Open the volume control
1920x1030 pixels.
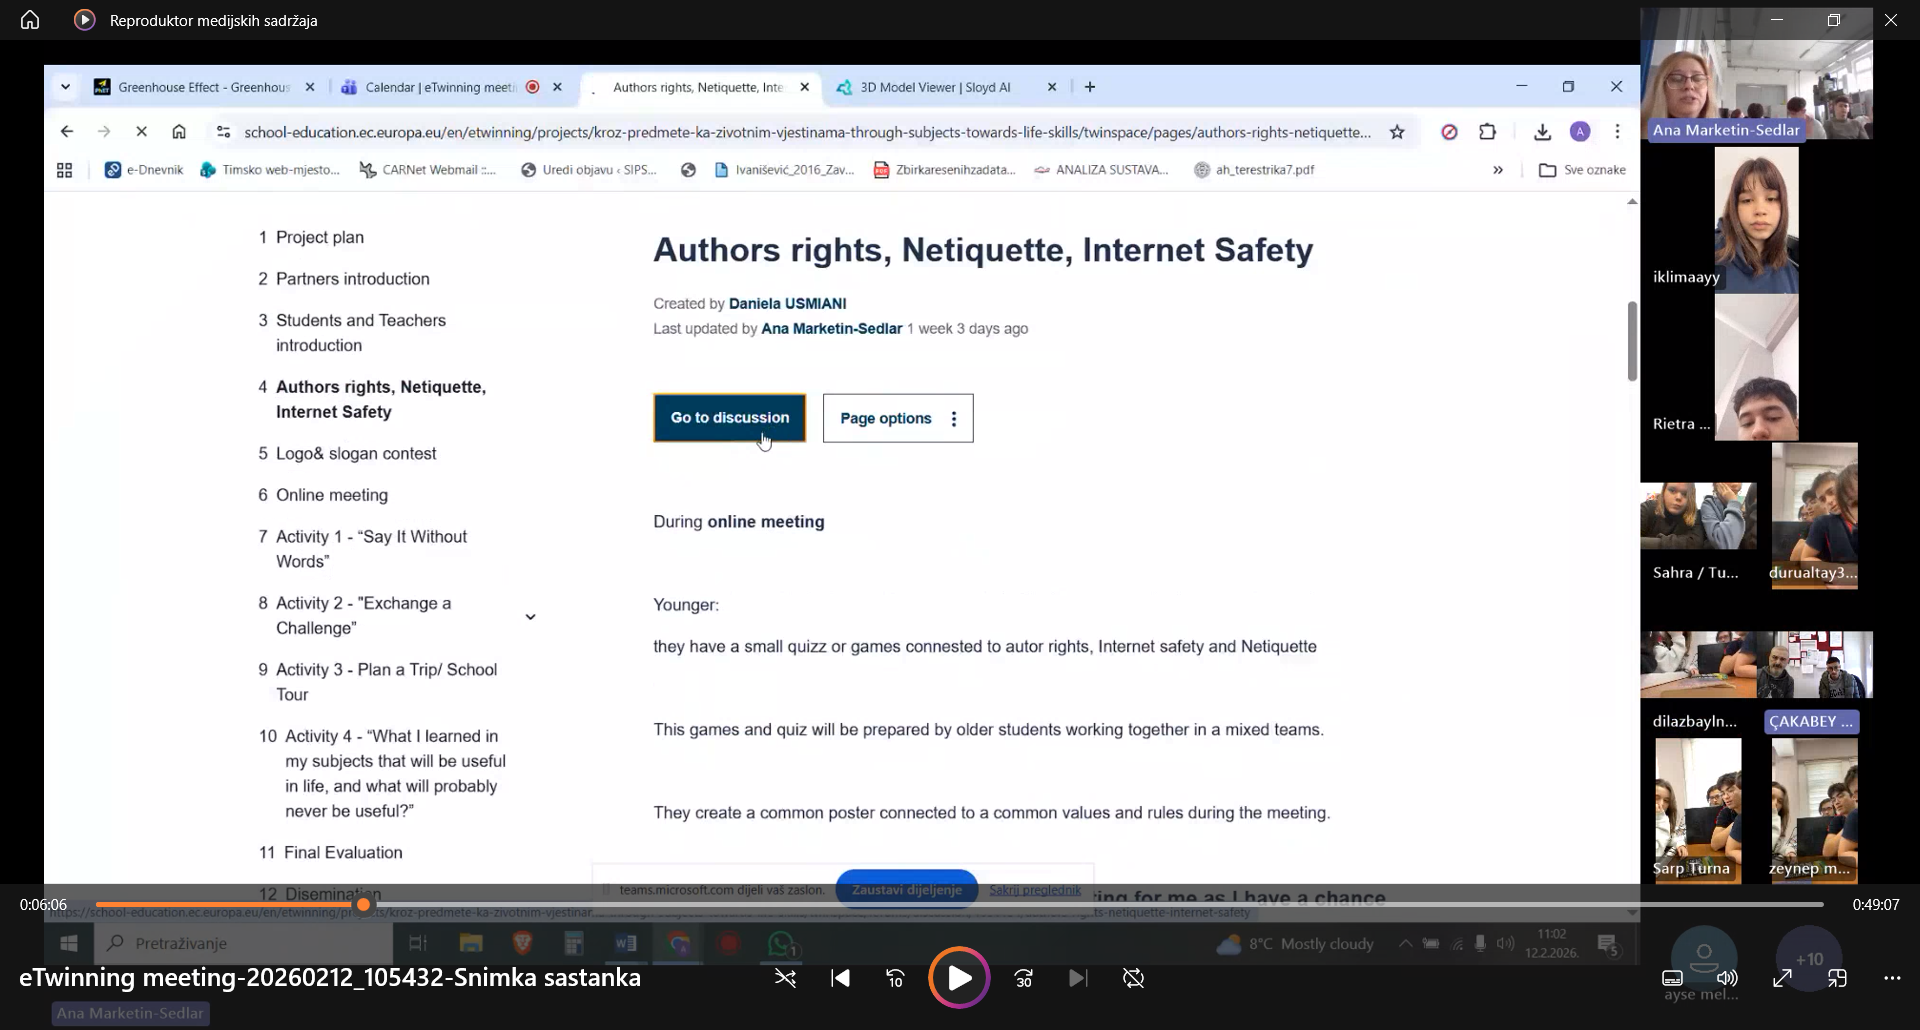click(1727, 979)
